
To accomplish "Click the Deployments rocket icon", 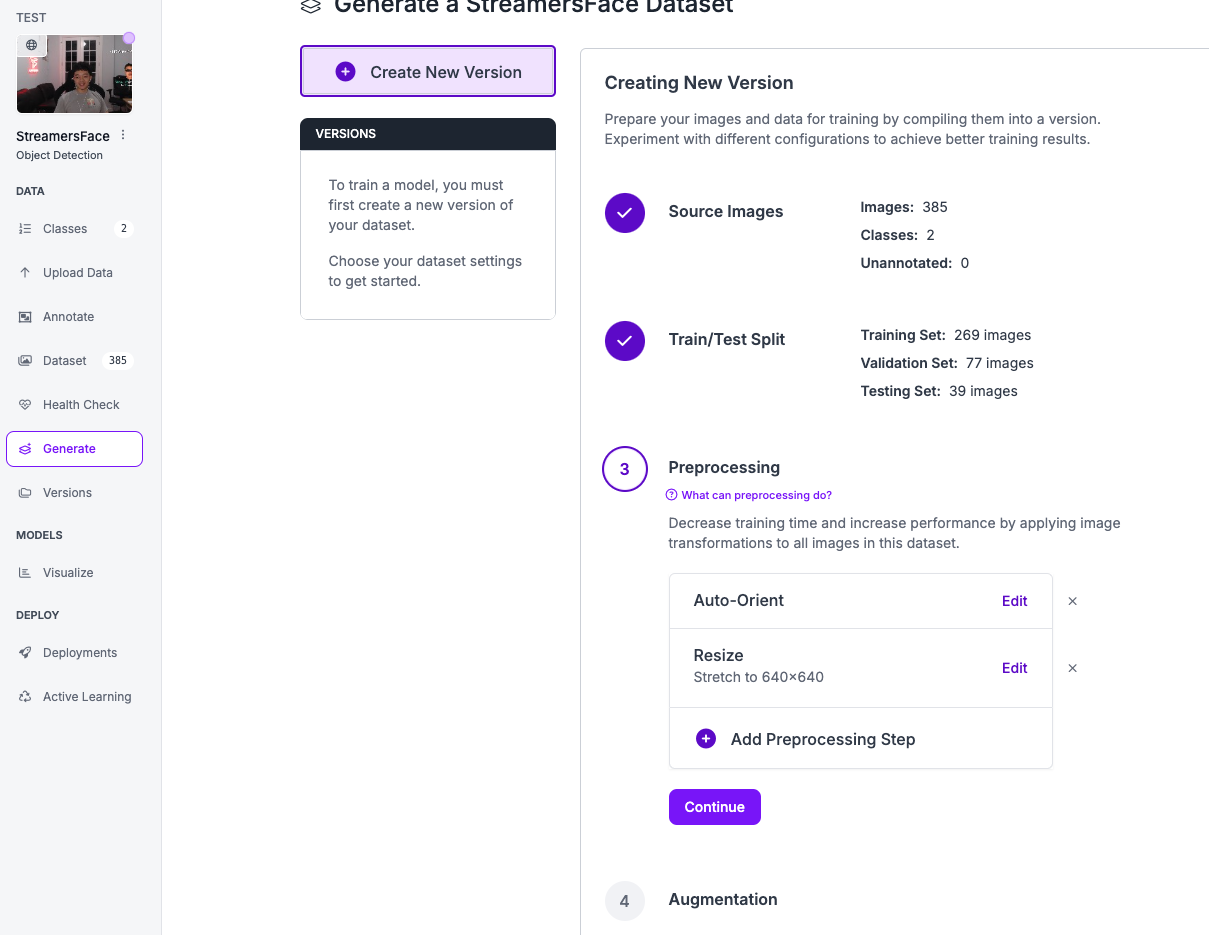I will tap(25, 653).
